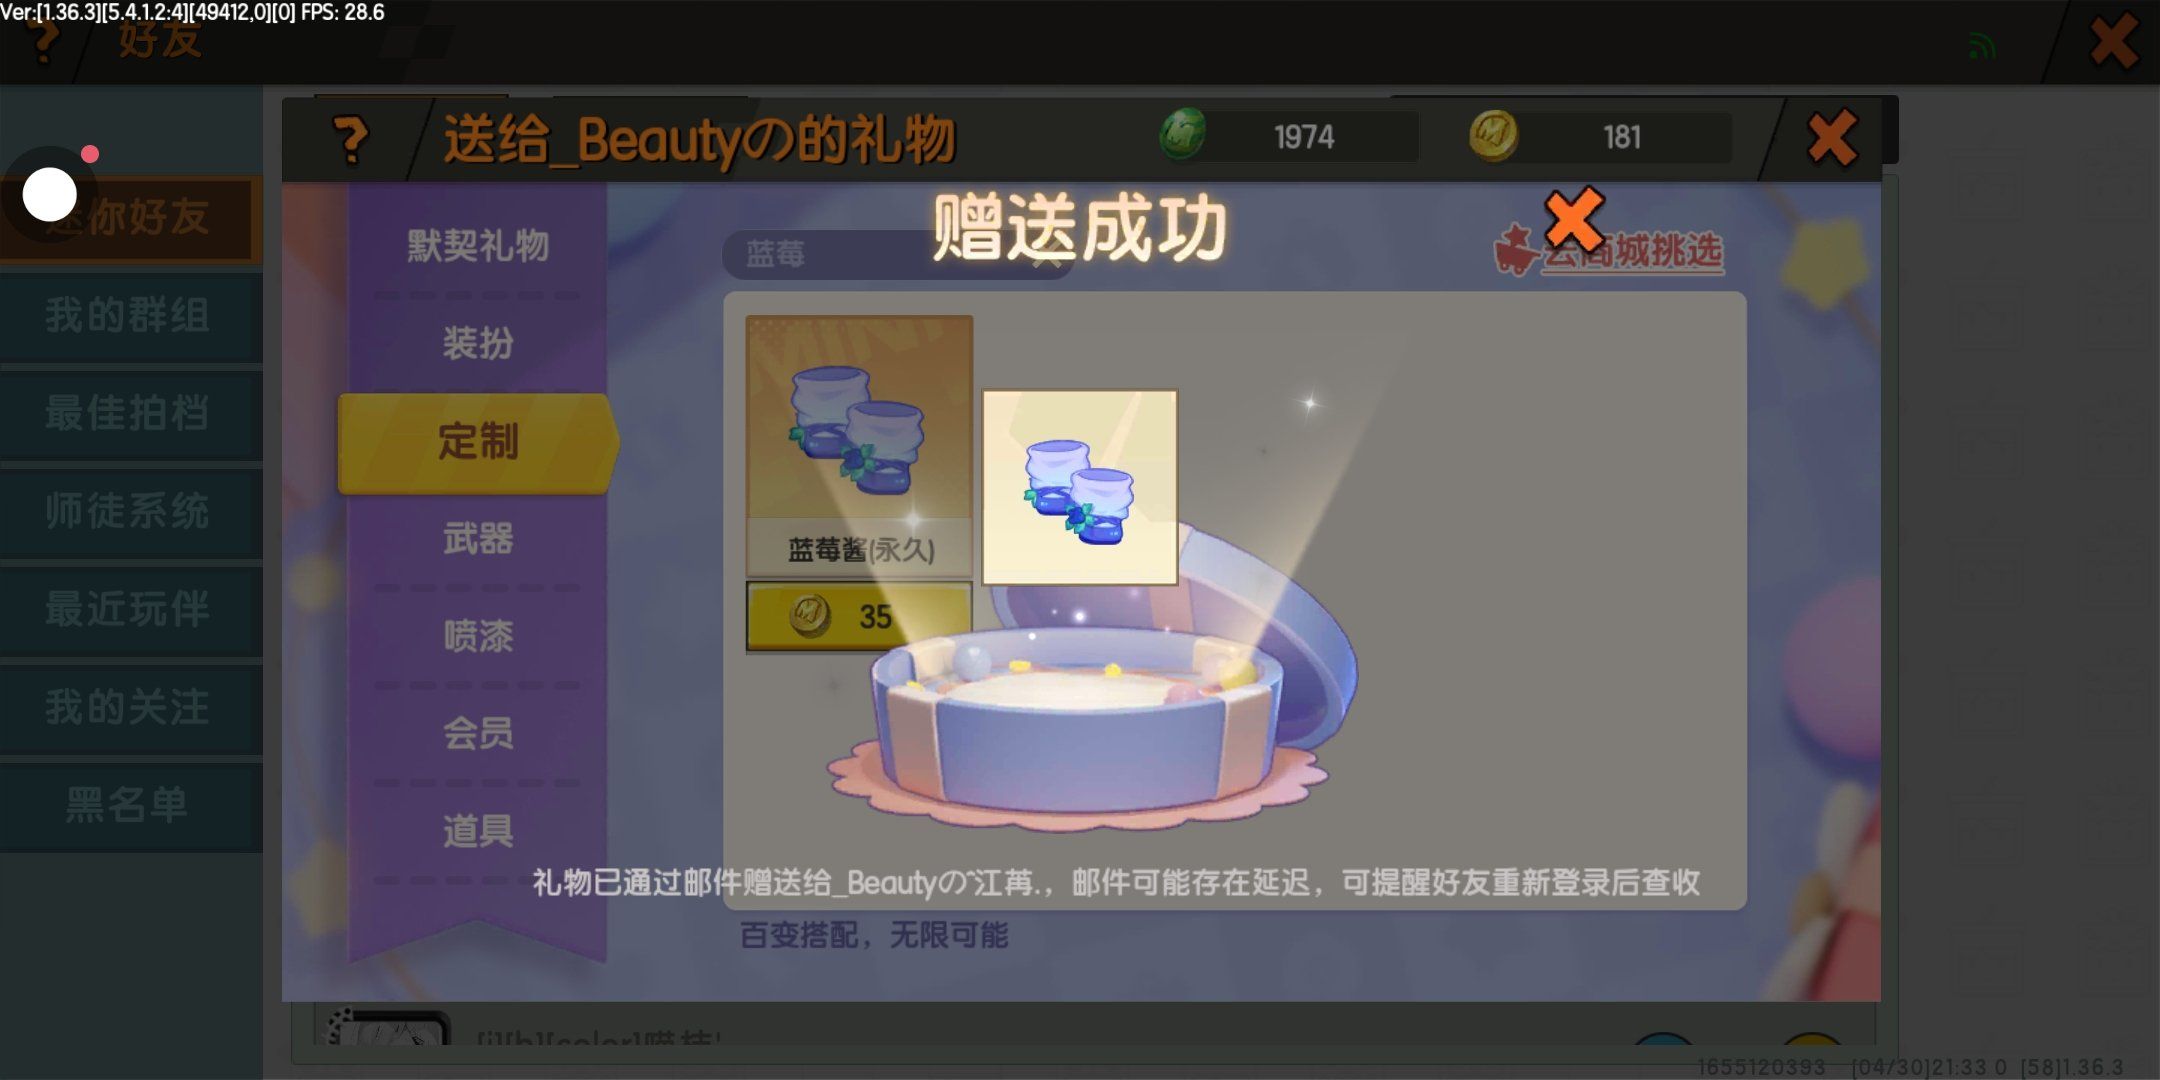Viewport: 2160px width, 1080px height.
Task: Click the green bean currency icon
Action: point(1182,135)
